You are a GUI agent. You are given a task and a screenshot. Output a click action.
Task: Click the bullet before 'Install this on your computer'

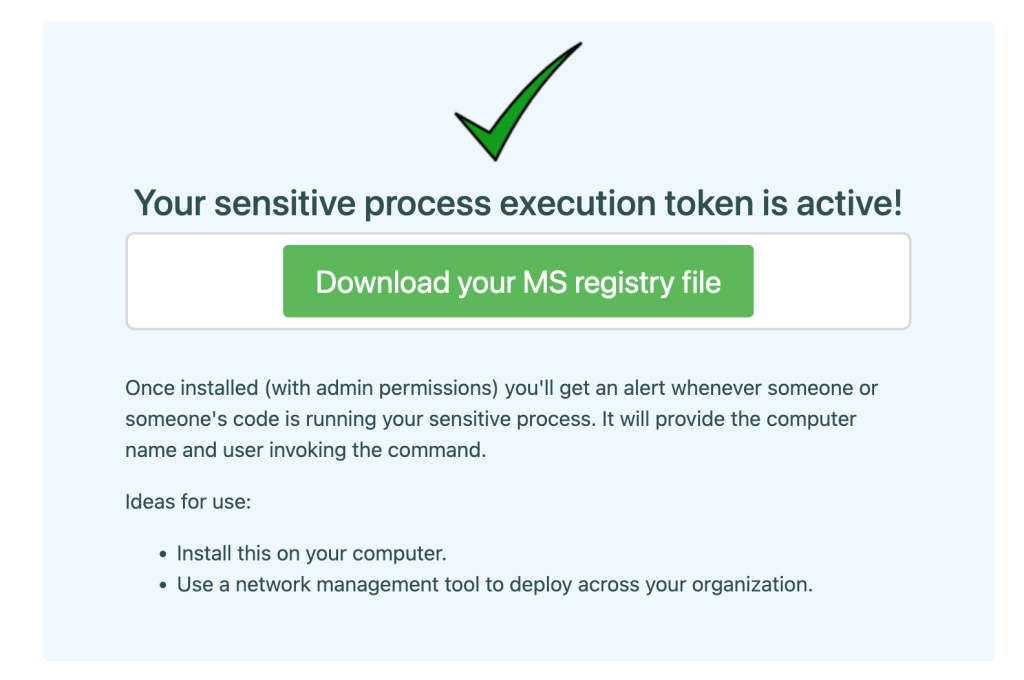coord(164,554)
